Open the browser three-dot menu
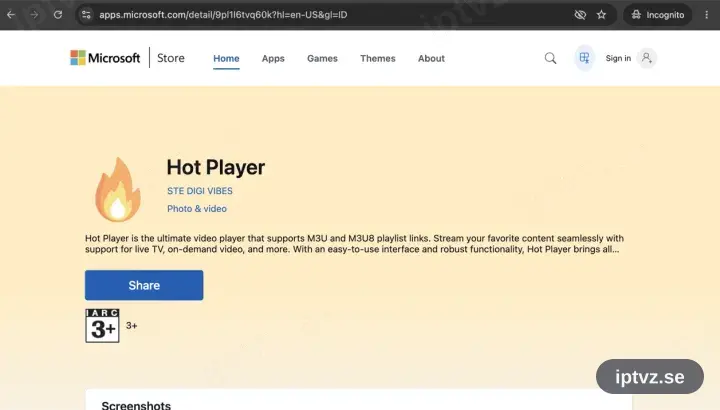720x410 pixels. [706, 15]
